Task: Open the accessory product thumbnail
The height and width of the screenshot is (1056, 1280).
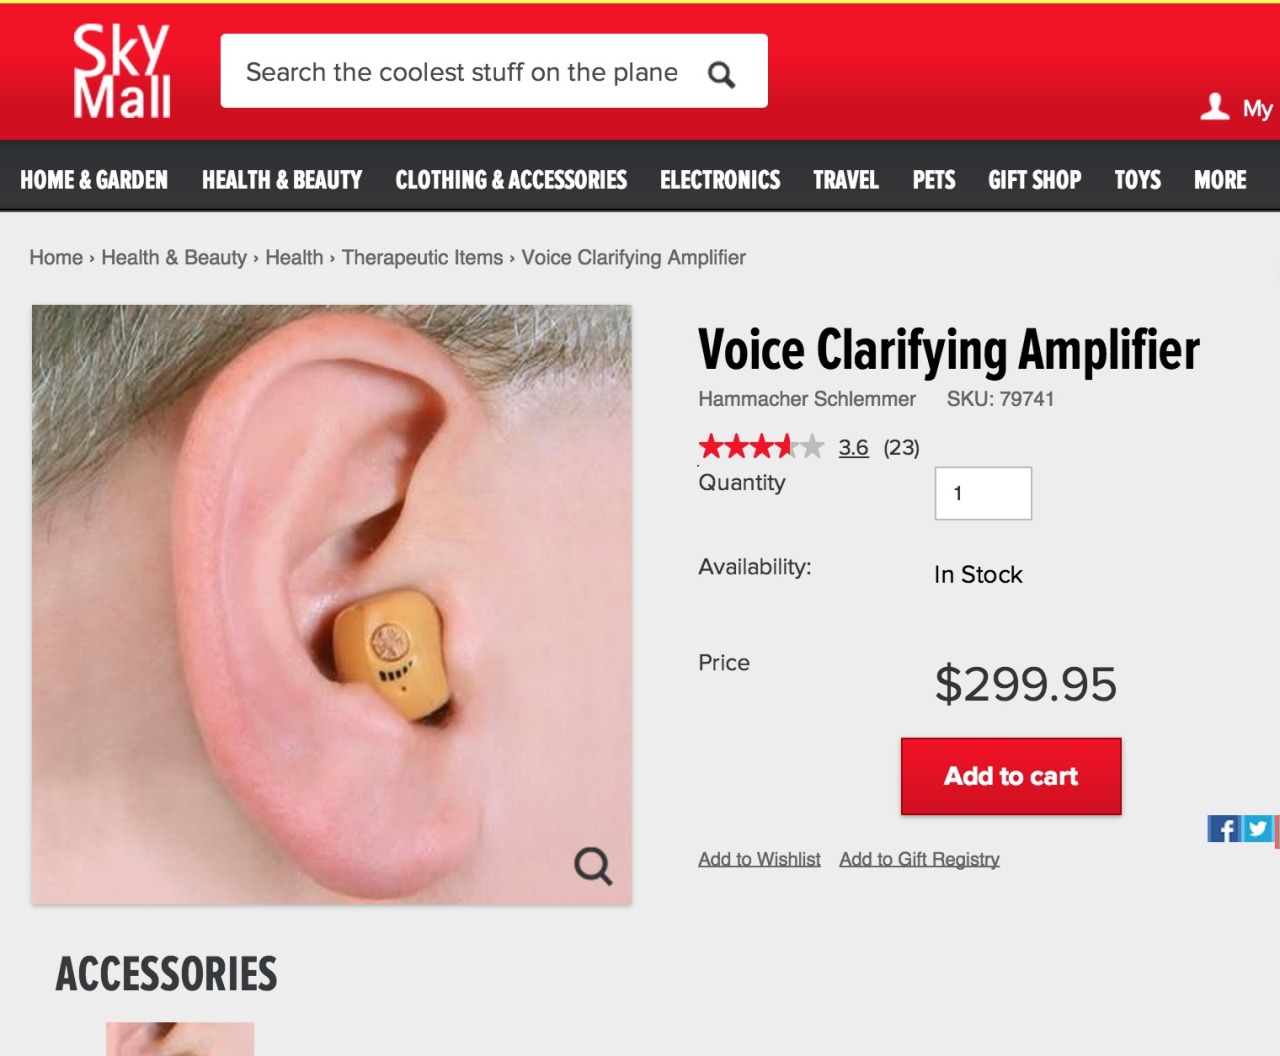Action: (180, 1039)
